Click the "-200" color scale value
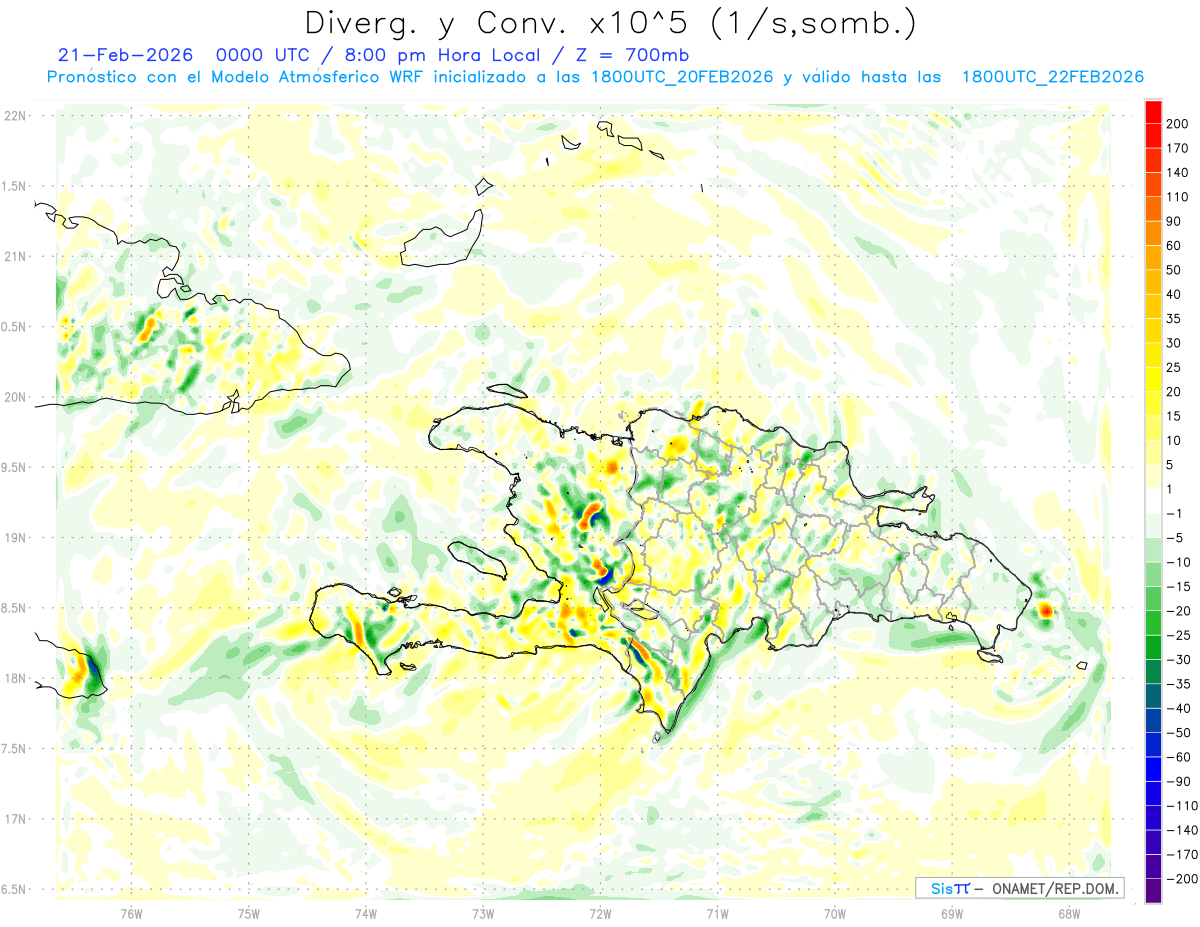The height and width of the screenshot is (927, 1200). click(1181, 880)
